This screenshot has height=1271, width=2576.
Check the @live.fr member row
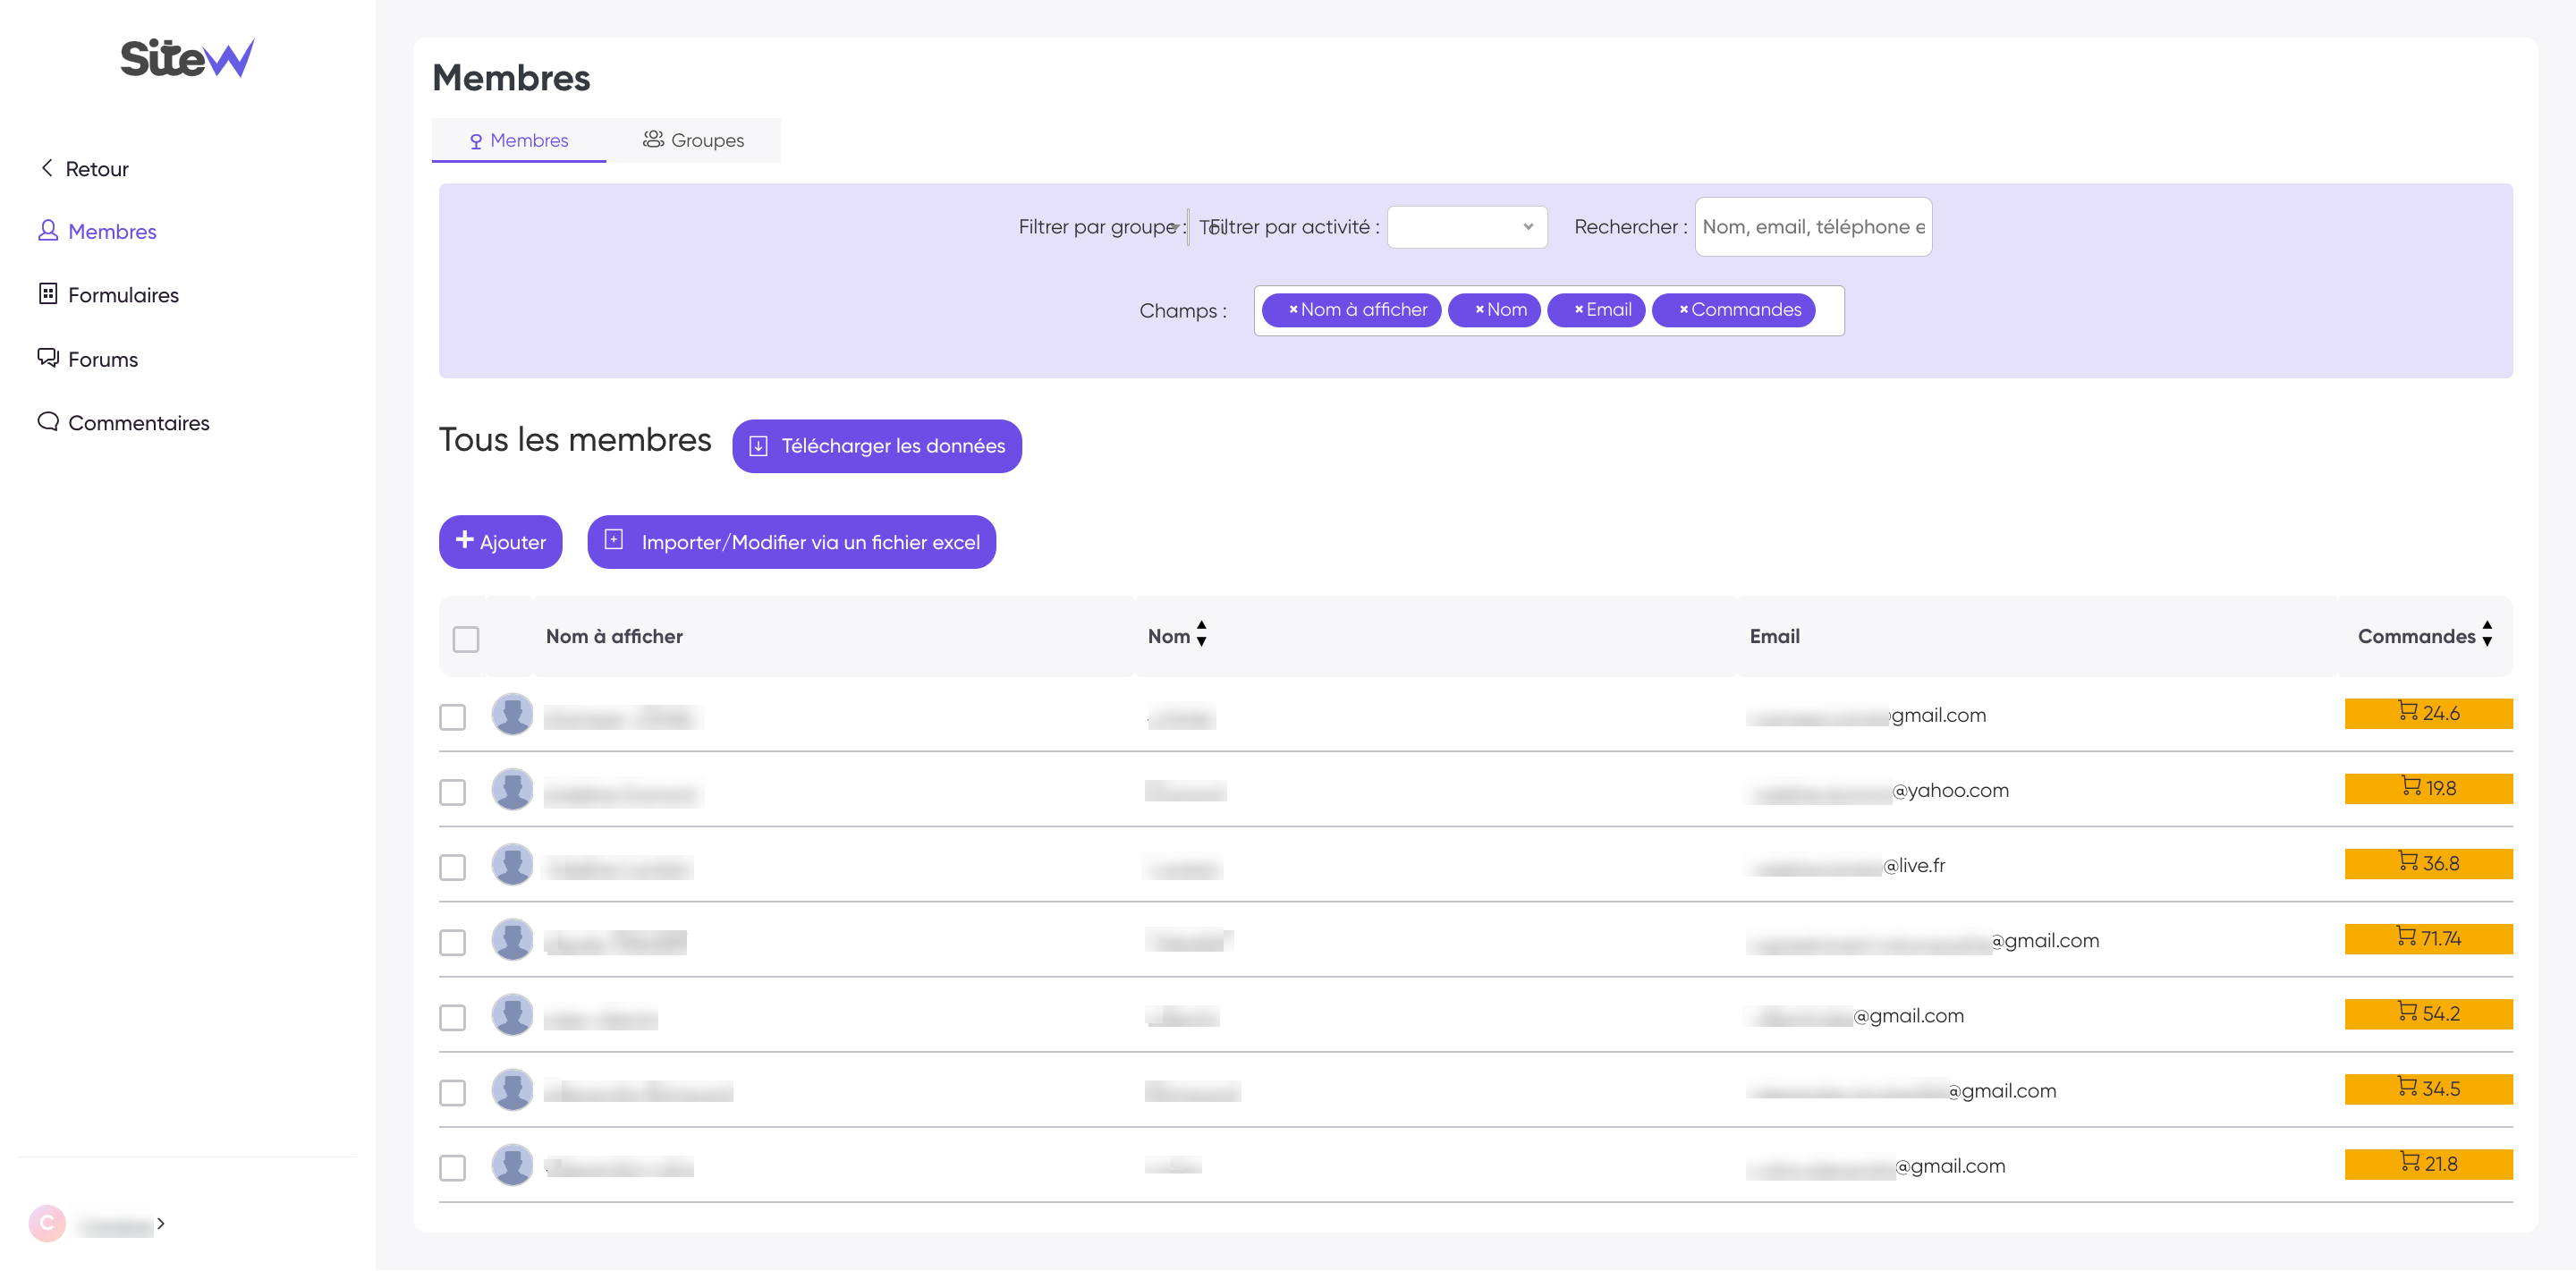[x=453, y=867]
